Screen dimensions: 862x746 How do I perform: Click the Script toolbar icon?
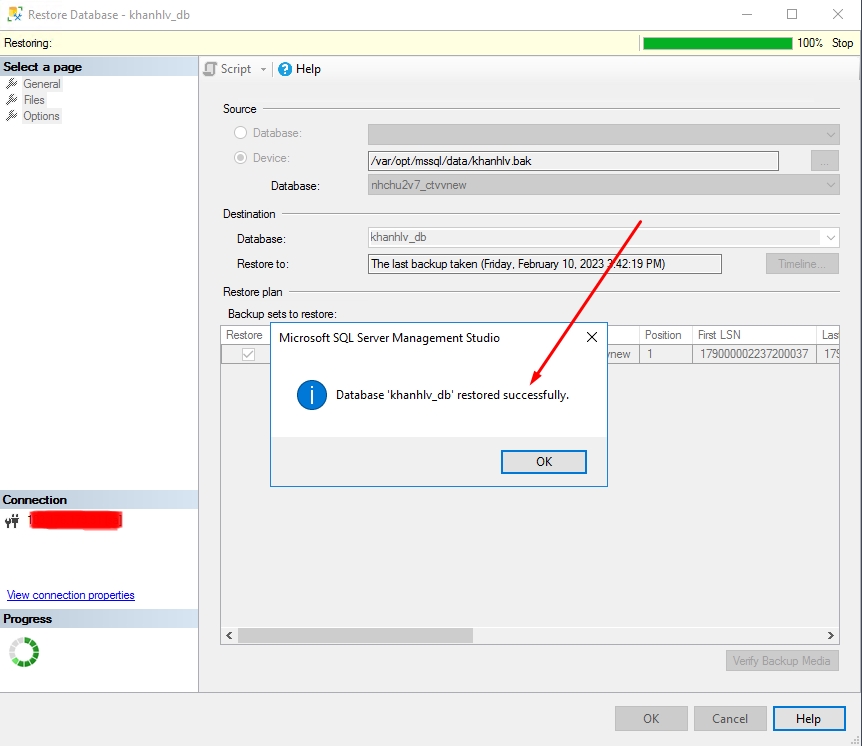(211, 68)
